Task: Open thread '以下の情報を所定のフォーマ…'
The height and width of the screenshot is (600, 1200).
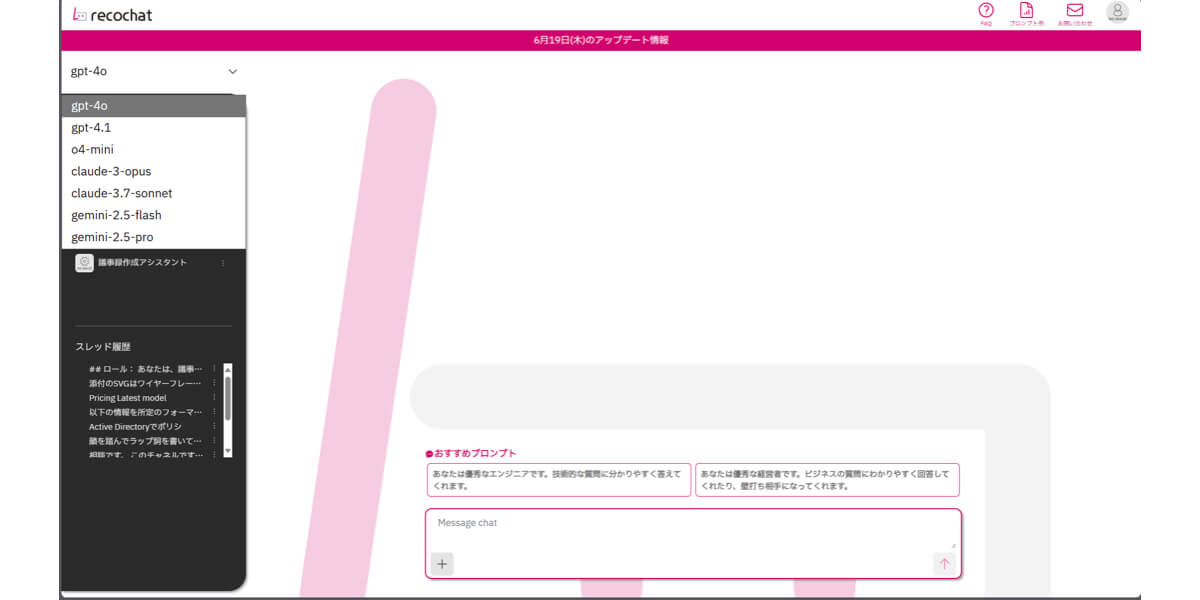Action: pos(145,412)
